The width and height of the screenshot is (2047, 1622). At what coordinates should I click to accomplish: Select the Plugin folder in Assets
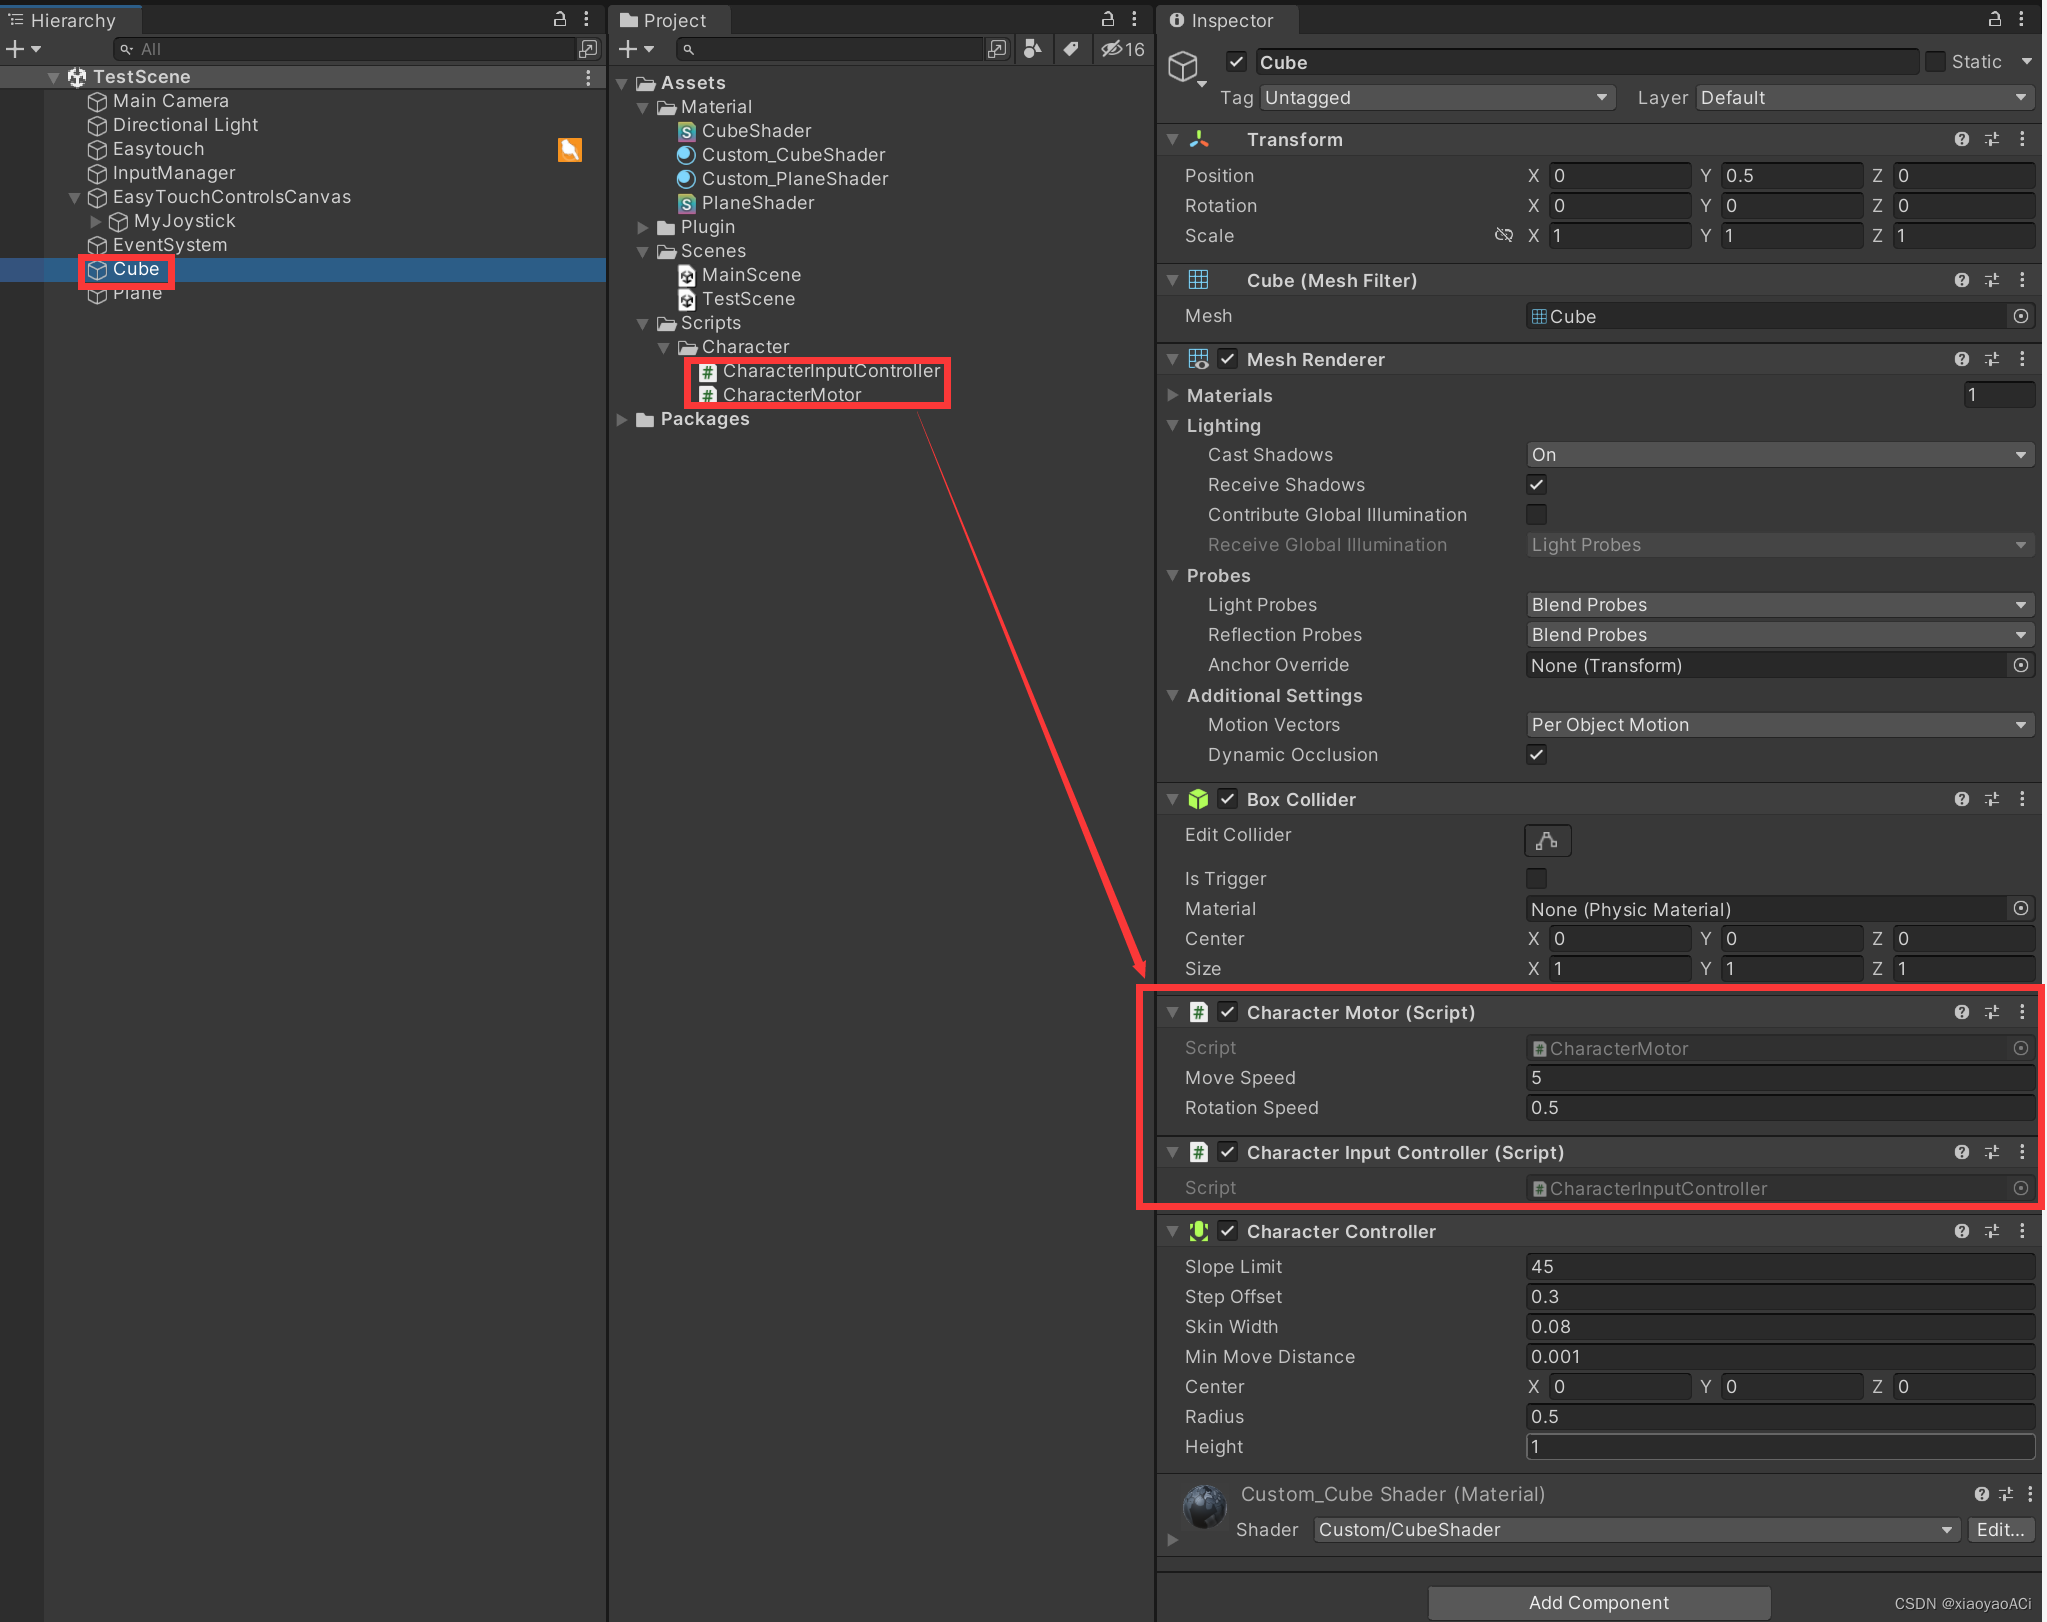(x=707, y=227)
